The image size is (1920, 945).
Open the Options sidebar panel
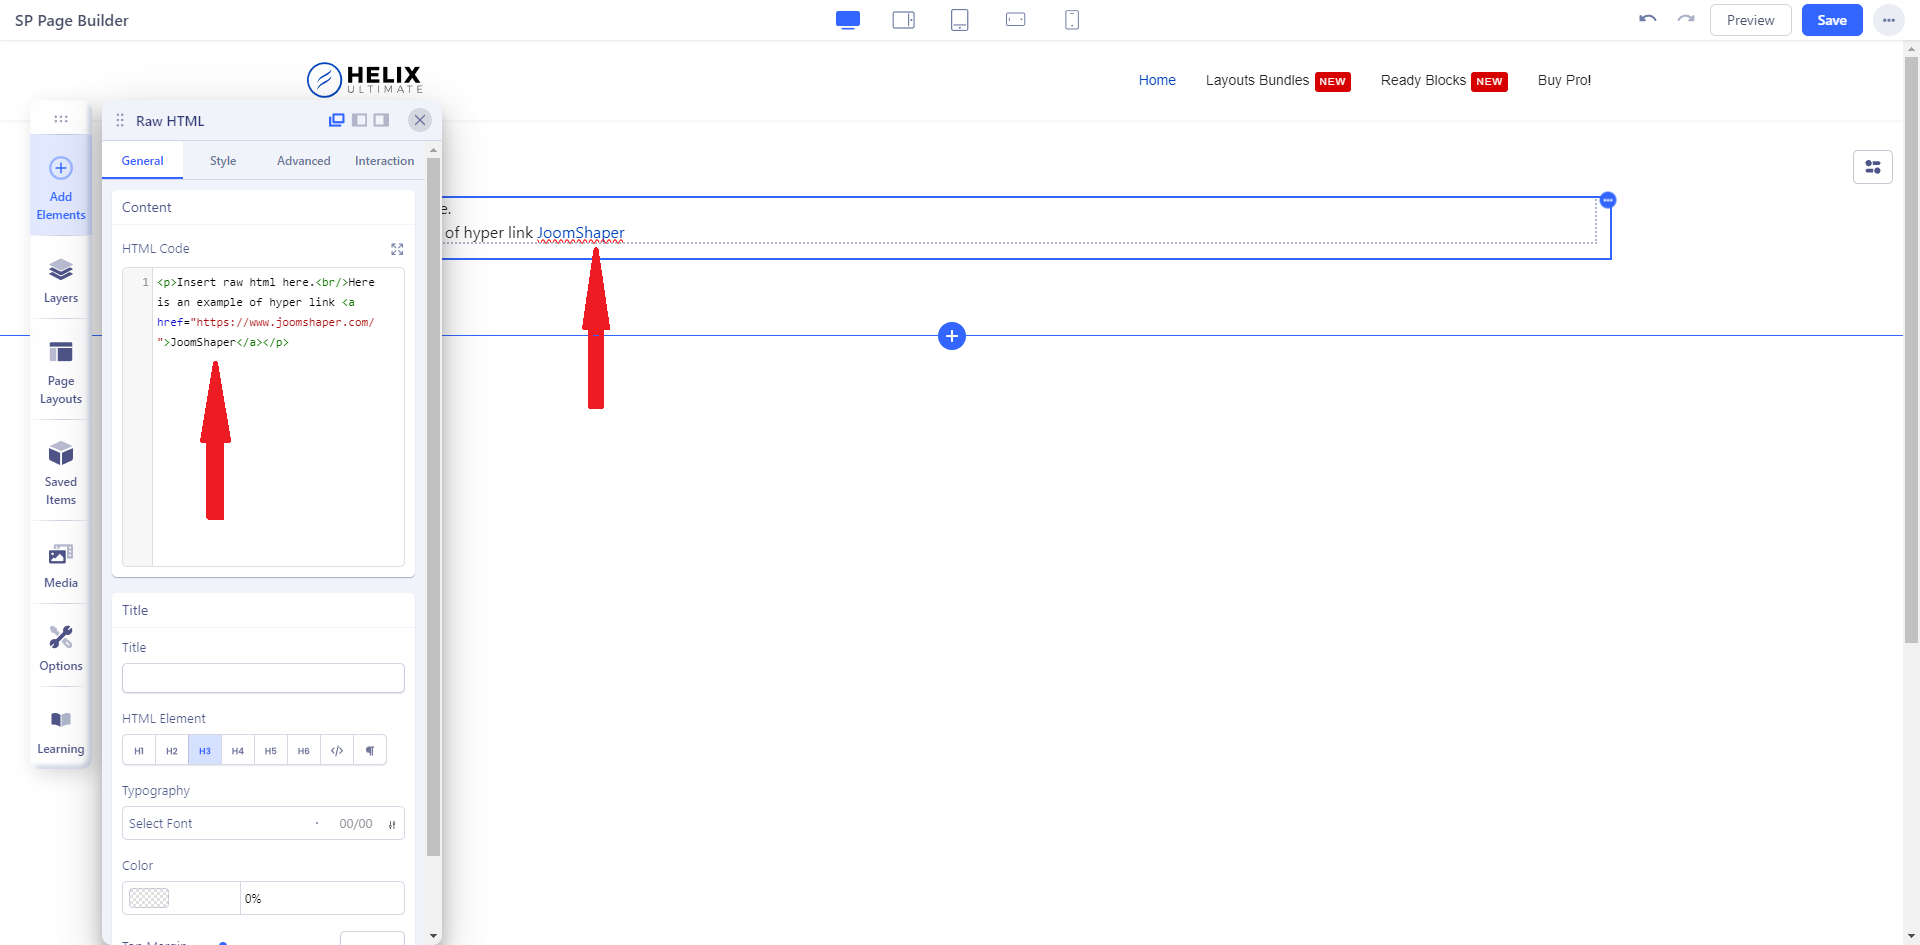pyautogui.click(x=61, y=649)
